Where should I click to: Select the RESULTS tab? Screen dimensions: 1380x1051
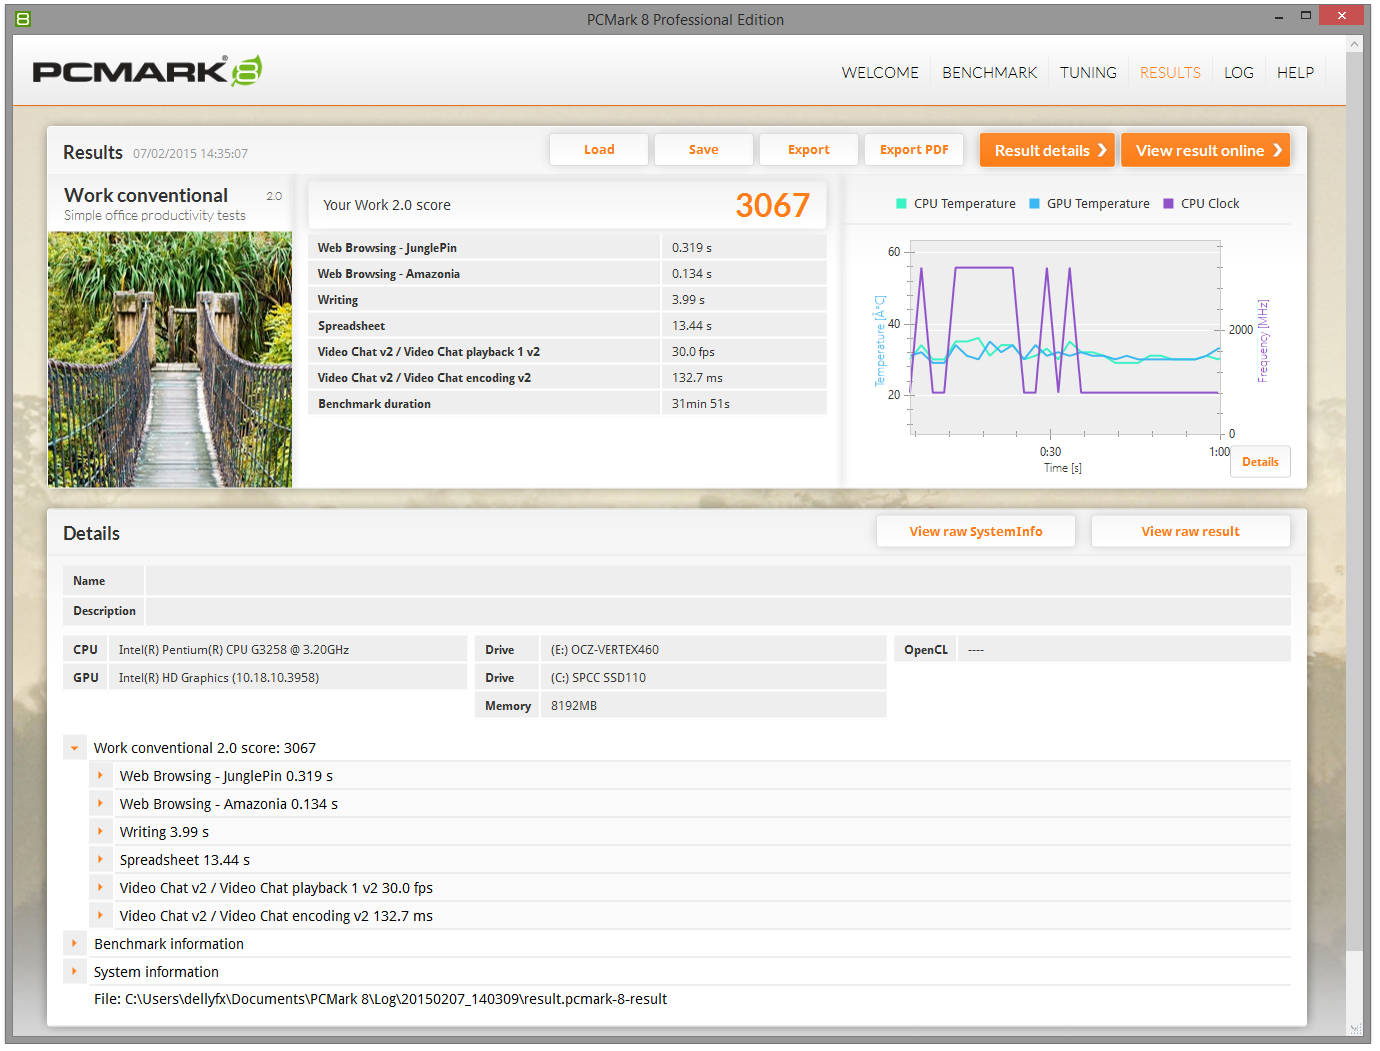click(1170, 72)
